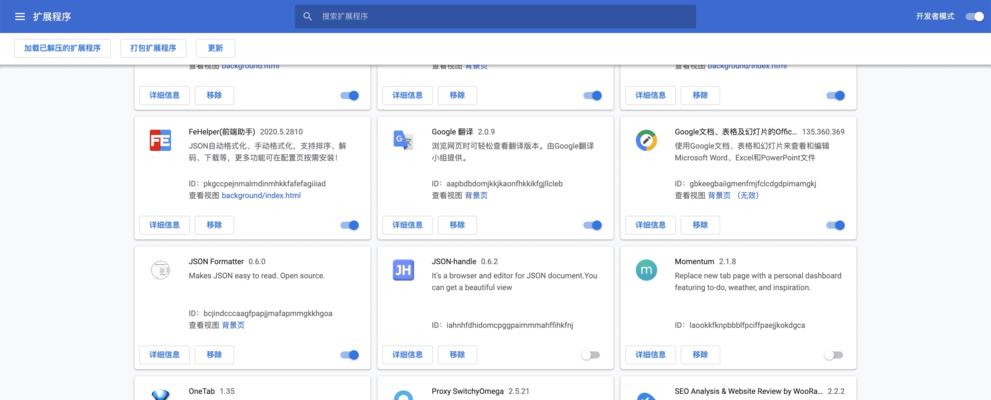This screenshot has width=991, height=400.
Task: Click the JSON-handle JH icon
Action: [x=403, y=270]
